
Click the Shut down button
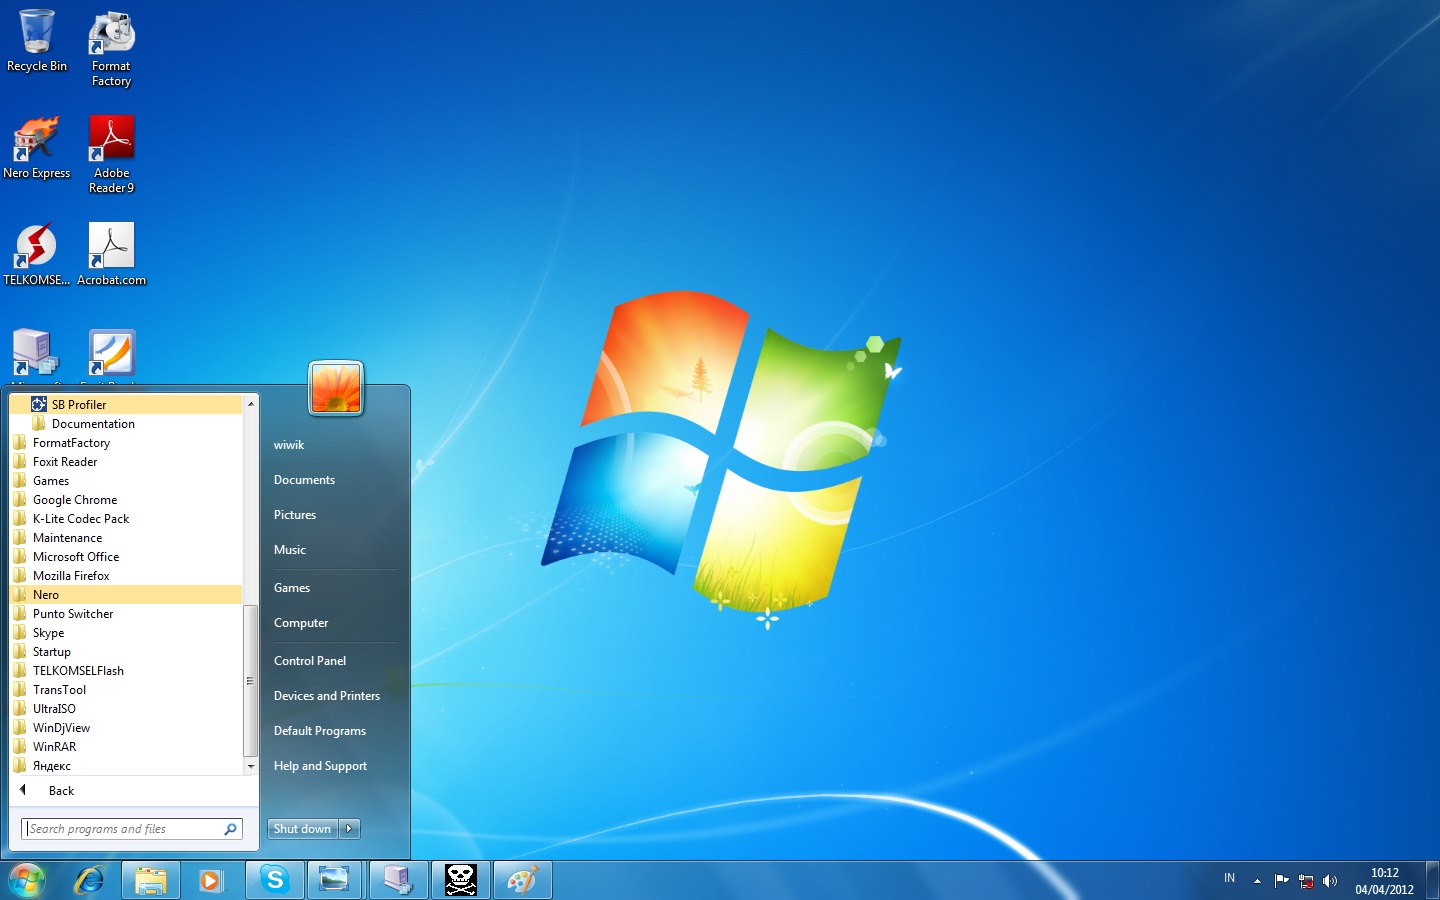point(303,829)
